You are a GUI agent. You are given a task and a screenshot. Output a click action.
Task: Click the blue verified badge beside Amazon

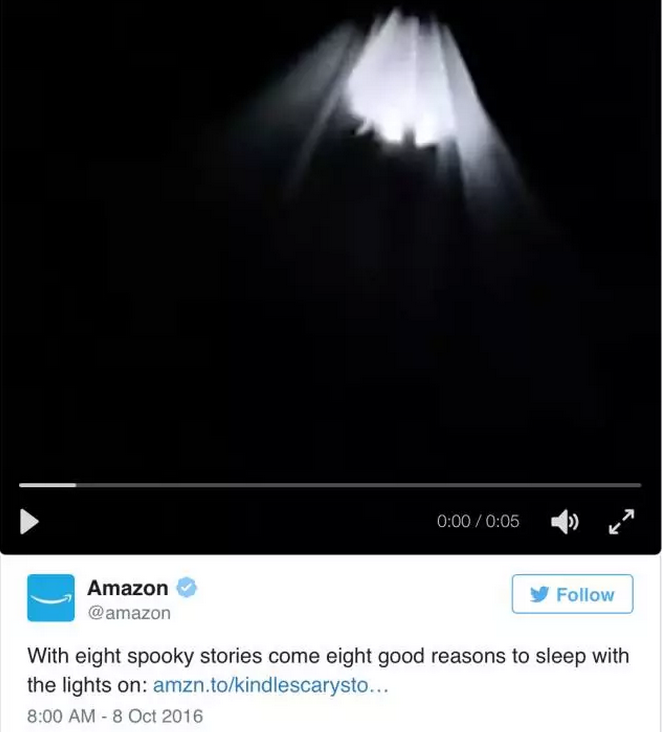point(186,587)
